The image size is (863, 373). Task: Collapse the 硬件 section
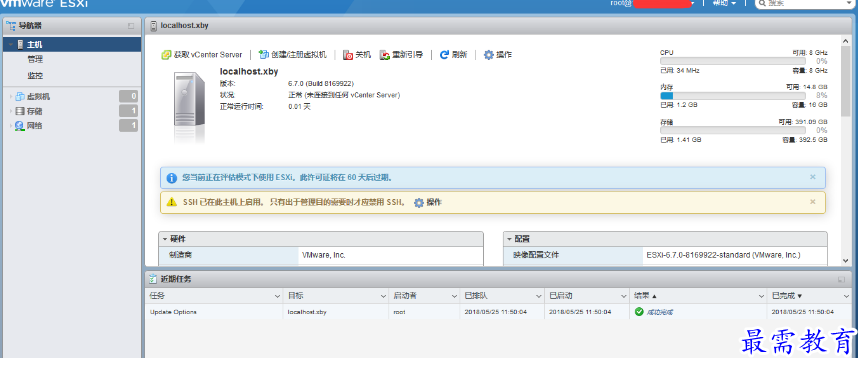click(x=165, y=239)
